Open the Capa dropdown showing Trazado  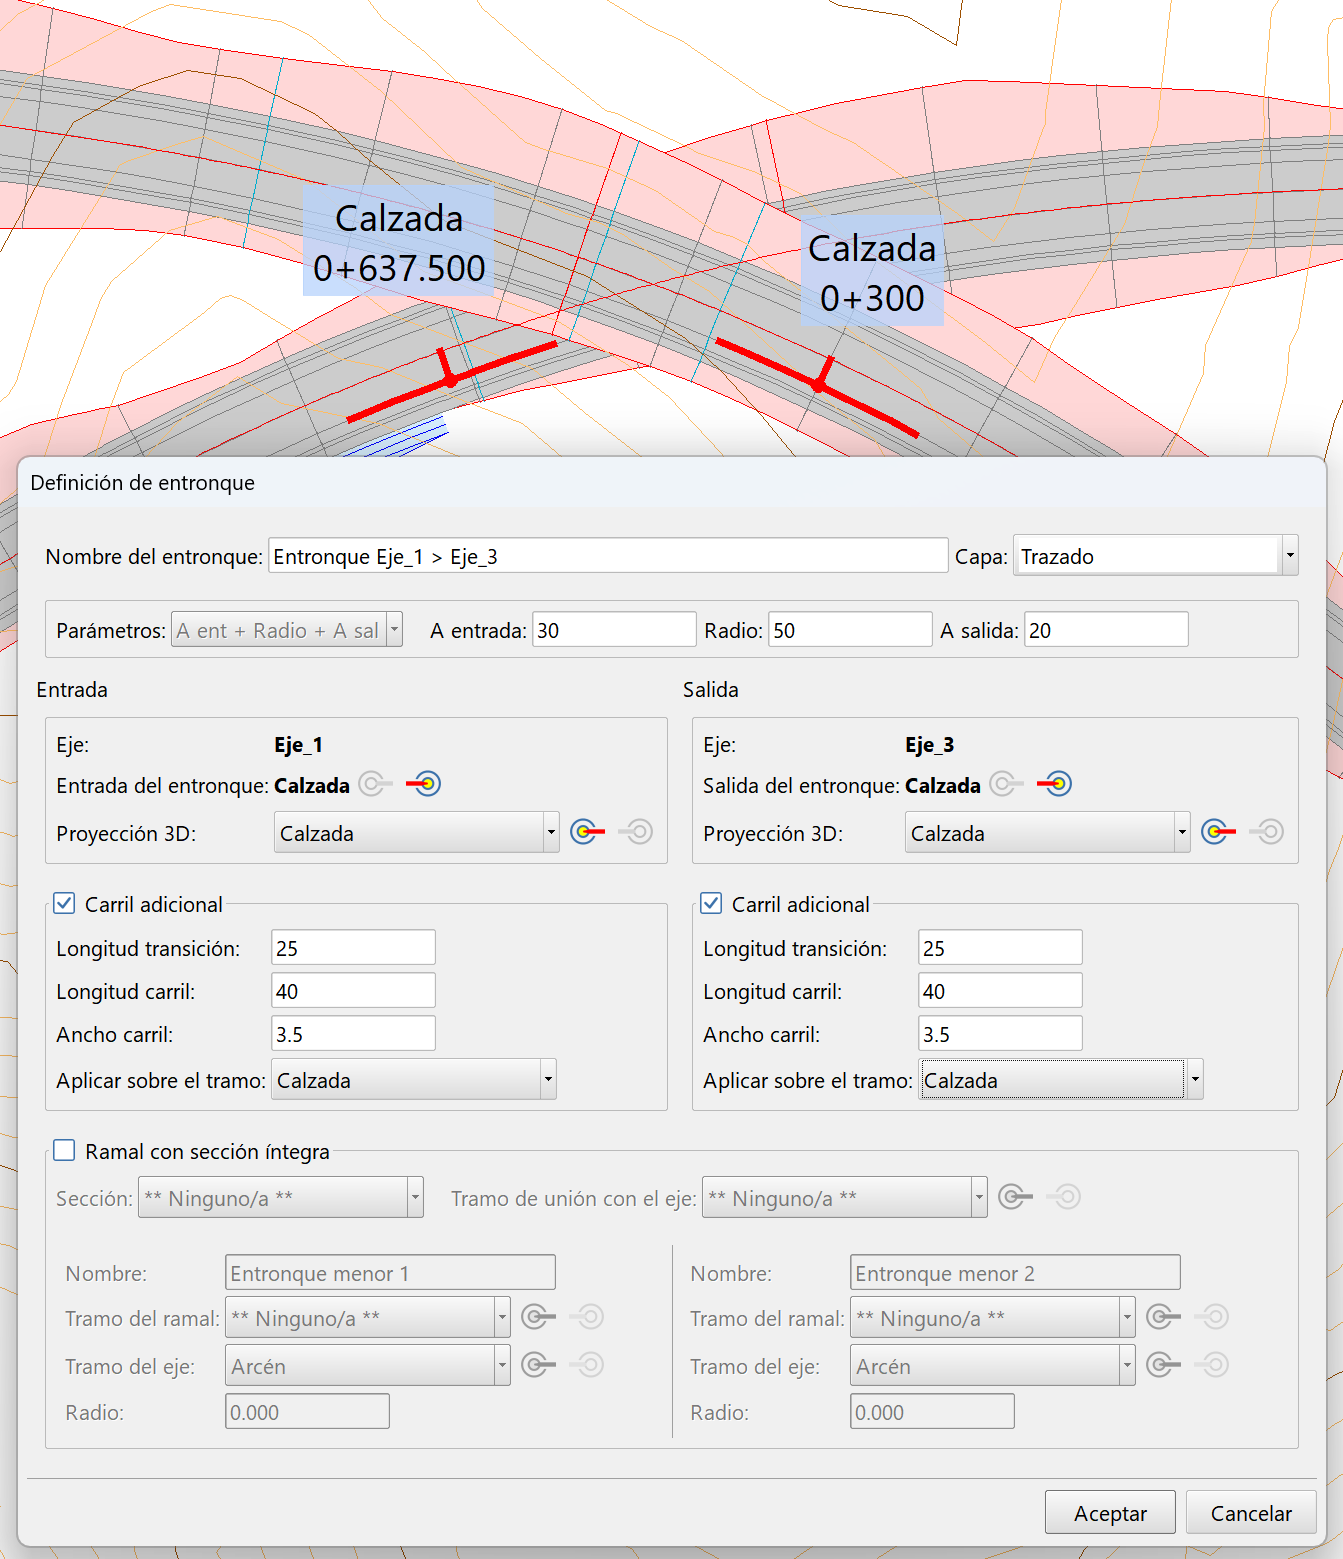pyautogui.click(x=1289, y=555)
